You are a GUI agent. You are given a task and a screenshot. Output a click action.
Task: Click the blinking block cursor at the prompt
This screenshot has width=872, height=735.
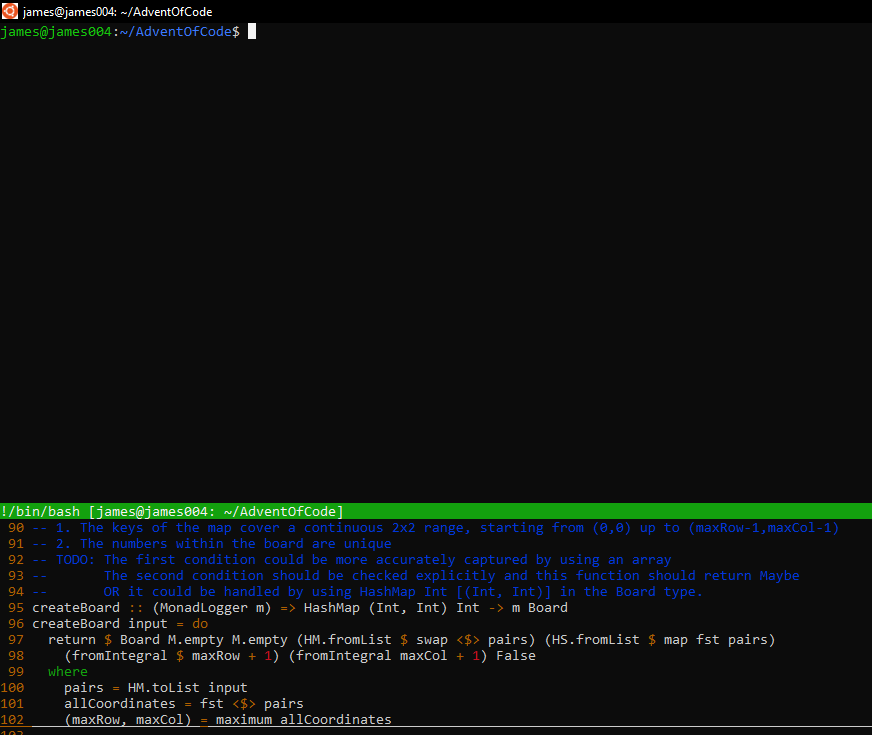(x=251, y=31)
